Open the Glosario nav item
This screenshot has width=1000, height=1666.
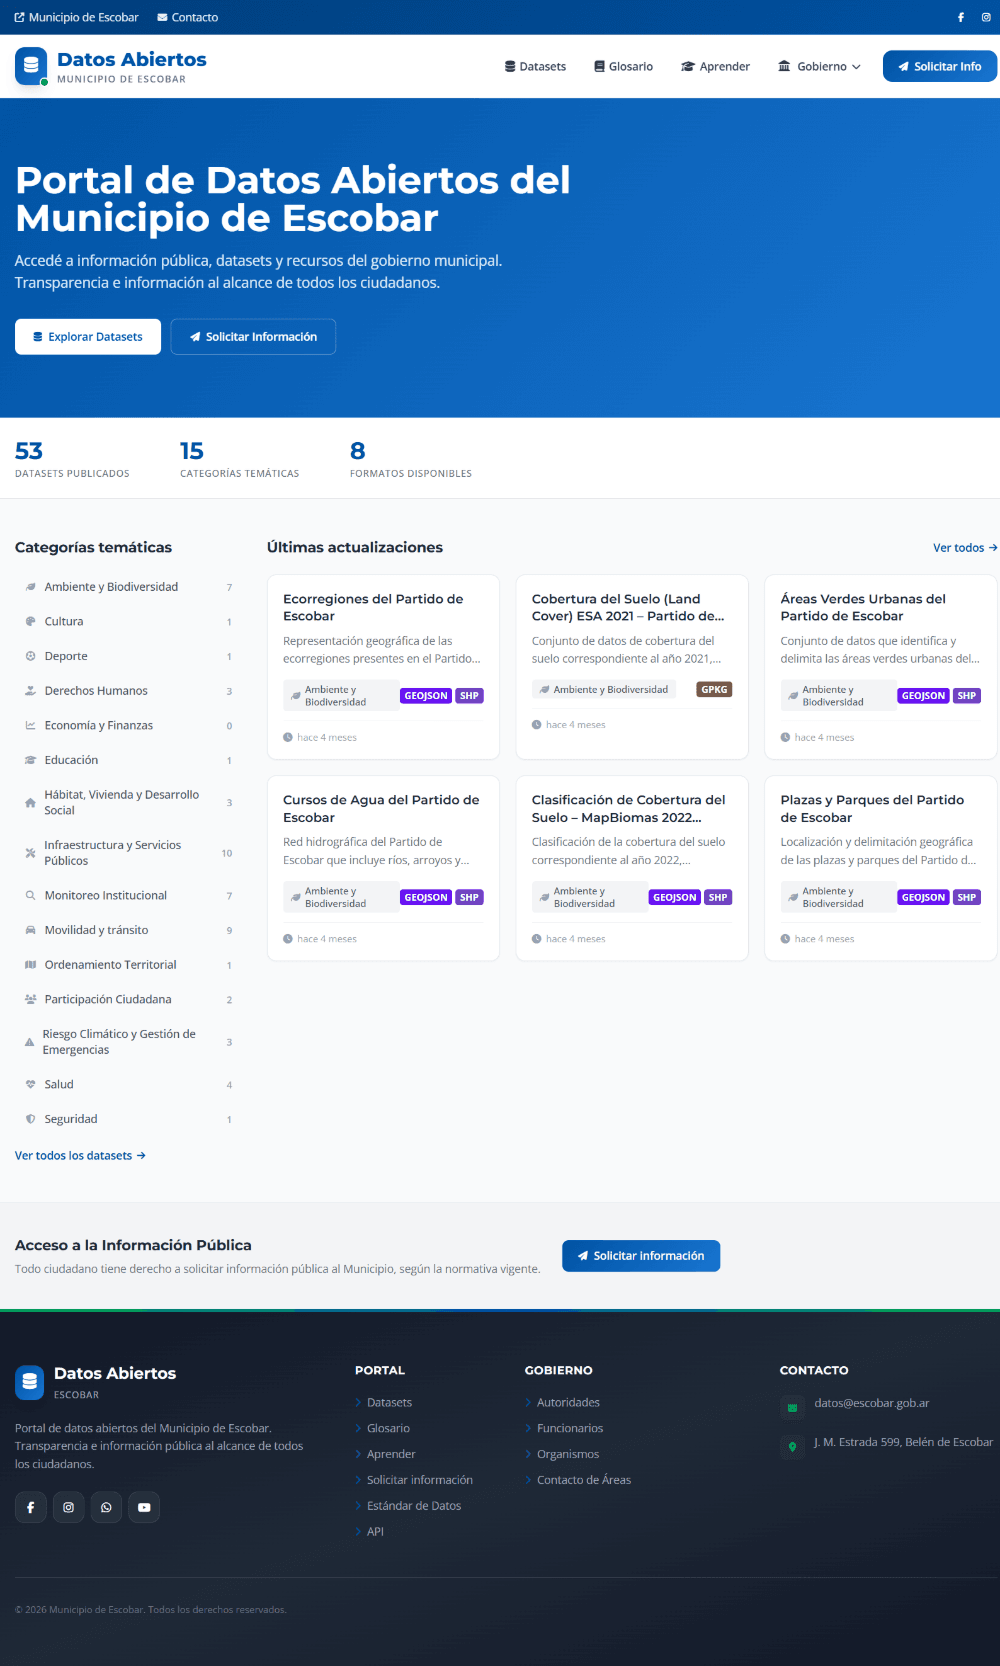(x=623, y=66)
